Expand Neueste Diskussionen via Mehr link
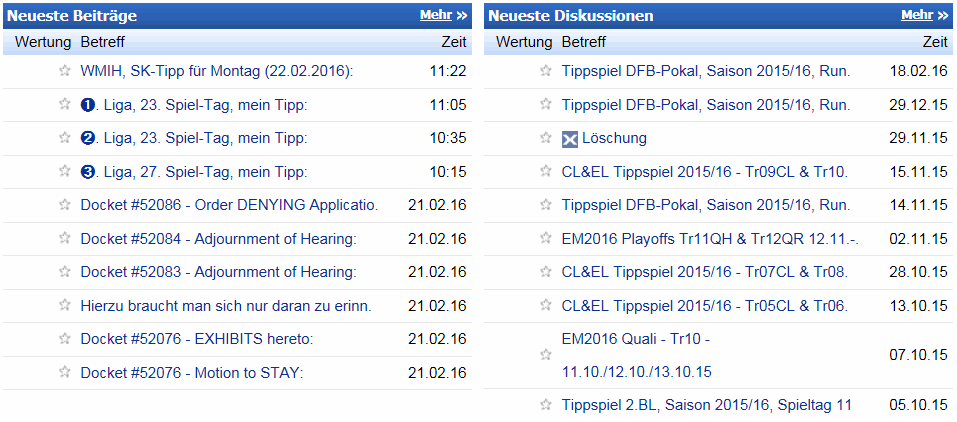This screenshot has width=957, height=422. (x=925, y=15)
